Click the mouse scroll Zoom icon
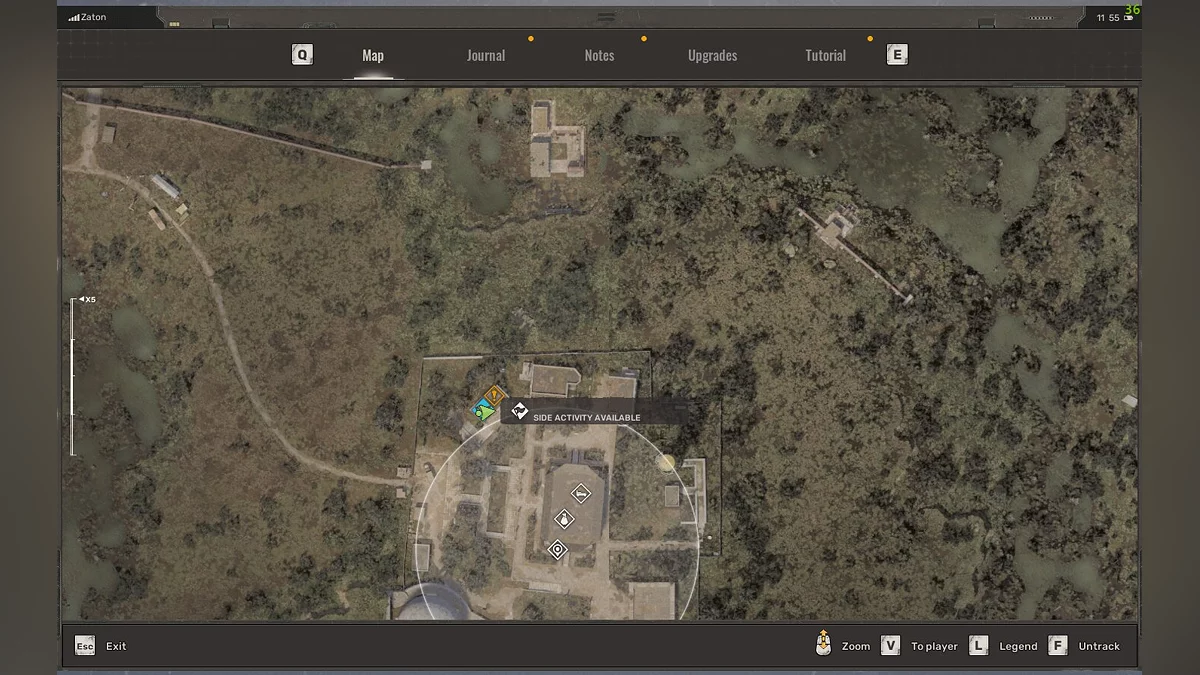The width and height of the screenshot is (1200, 675). (823, 644)
